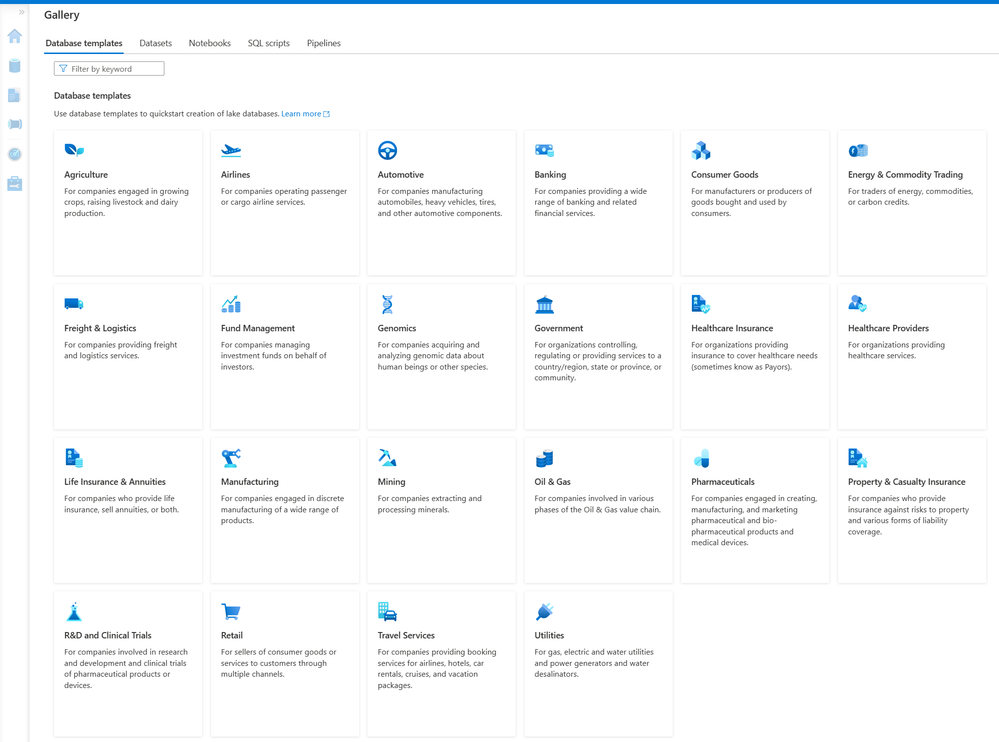Image resolution: width=999 pixels, height=742 pixels.
Task: Pick the Consumer Goods template title
Action: click(724, 175)
